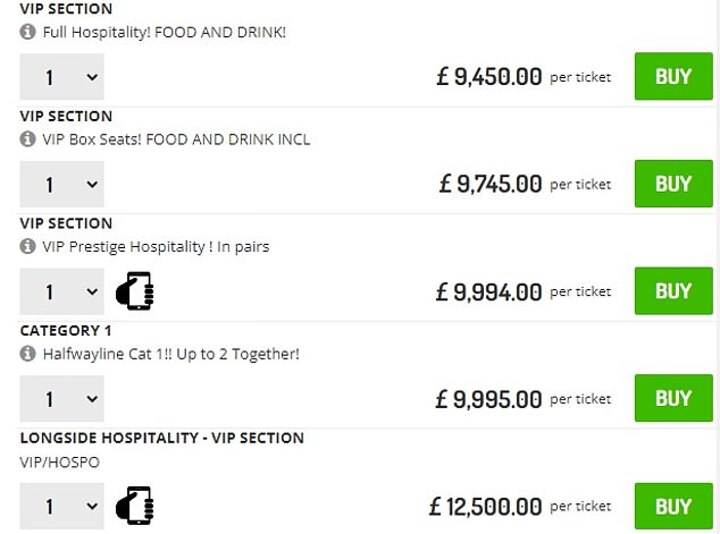Image resolution: width=720 pixels, height=534 pixels.
Task: Click info icon beside VIP Prestige Hospitality
Action: [x=28, y=246]
